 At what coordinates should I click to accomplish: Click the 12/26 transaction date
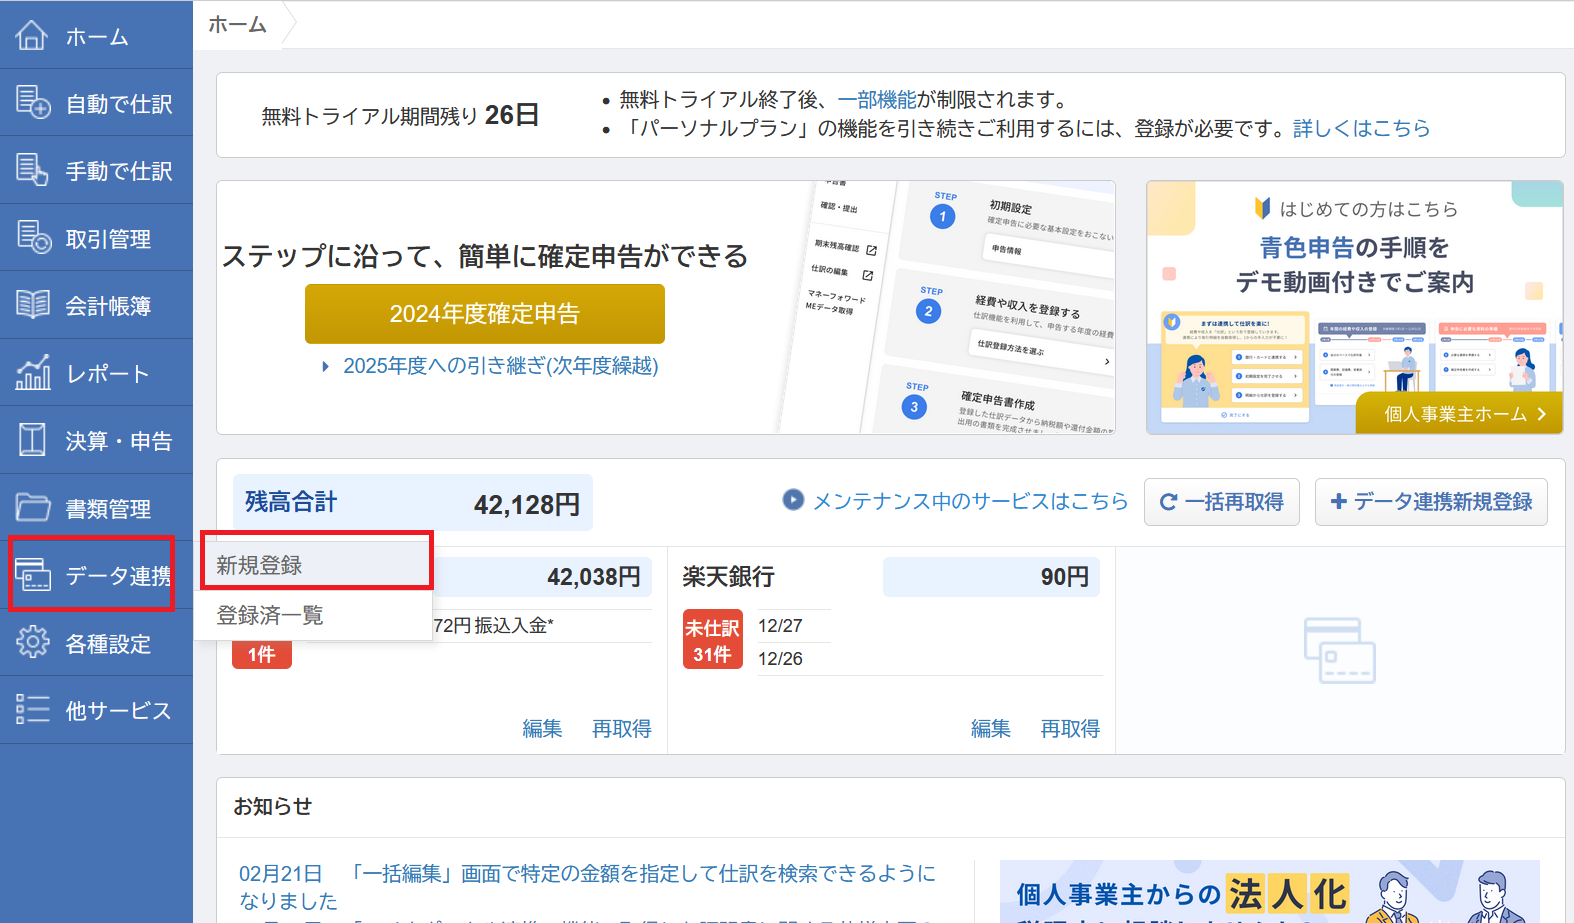780,659
